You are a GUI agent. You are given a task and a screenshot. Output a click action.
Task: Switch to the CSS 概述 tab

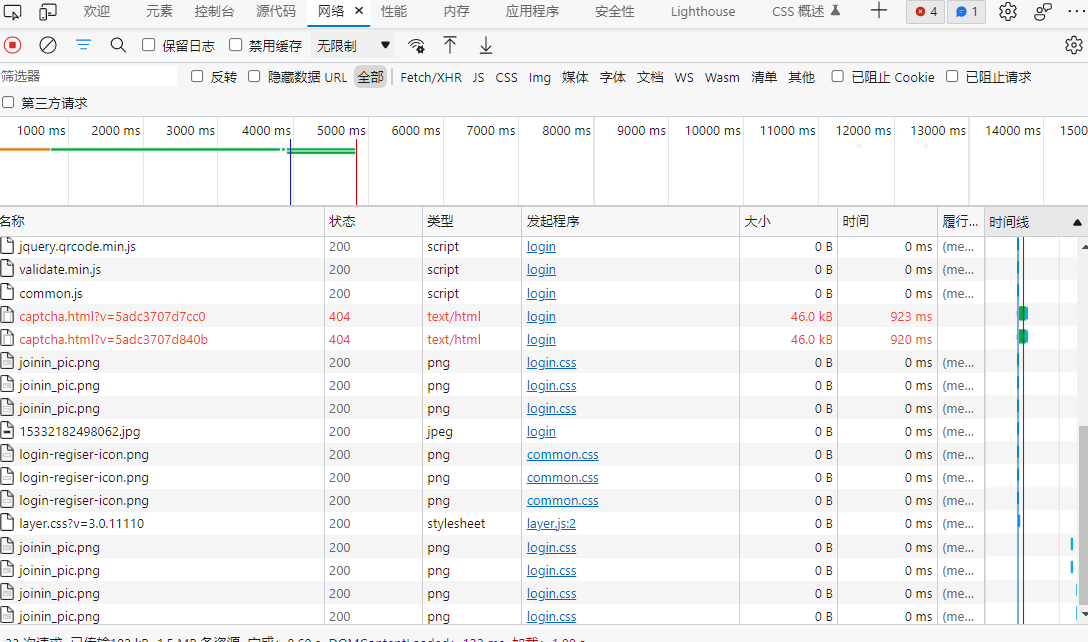click(x=806, y=11)
